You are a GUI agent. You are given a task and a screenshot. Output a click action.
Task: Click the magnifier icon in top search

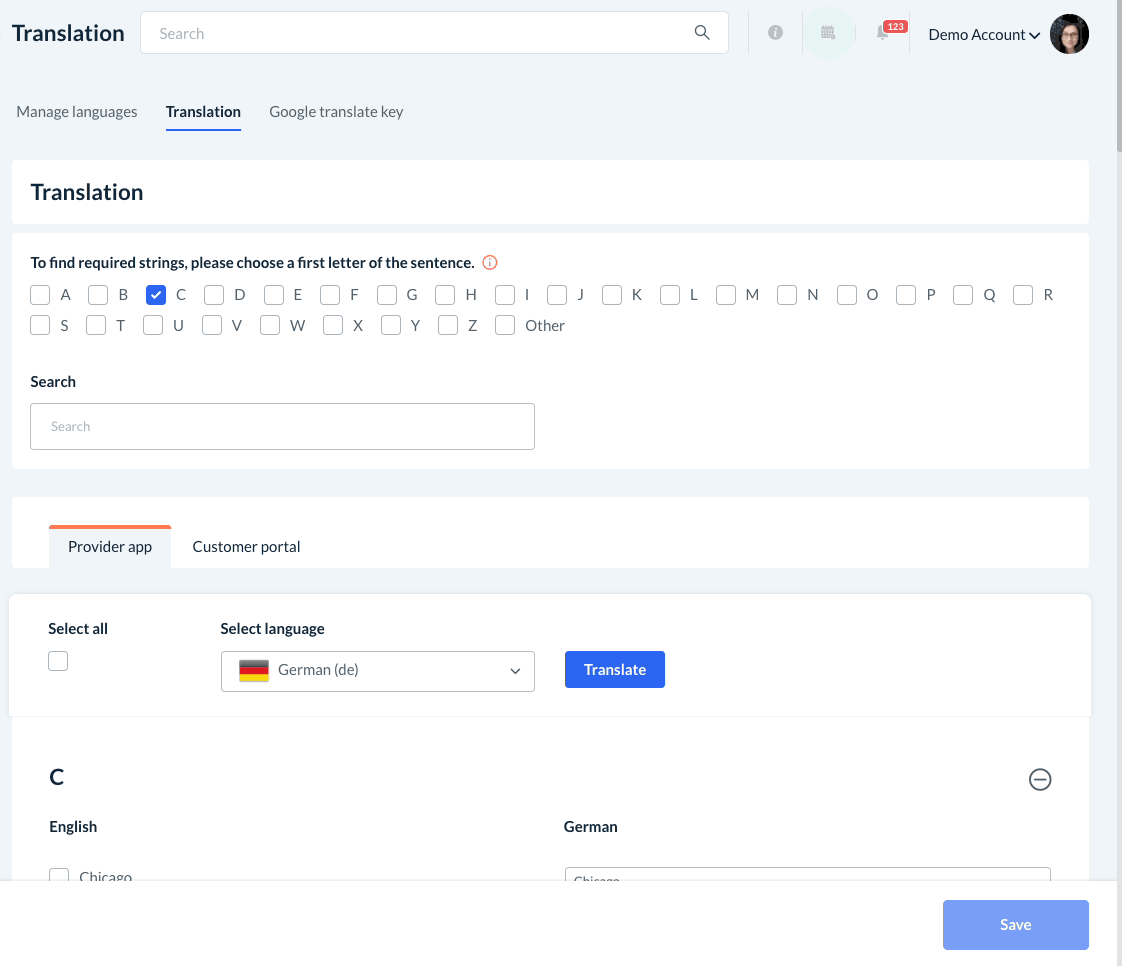[702, 33]
